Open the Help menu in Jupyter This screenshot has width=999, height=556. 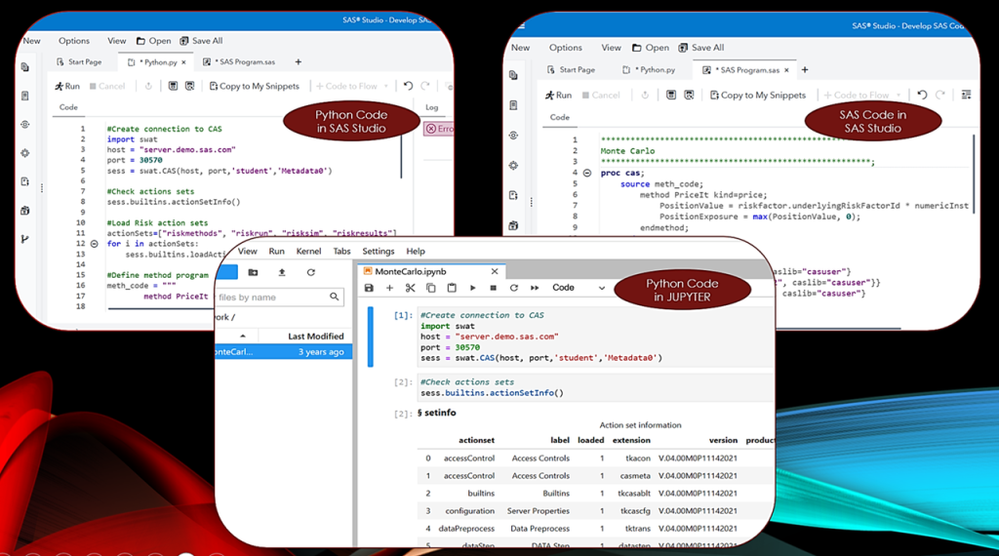pos(415,251)
